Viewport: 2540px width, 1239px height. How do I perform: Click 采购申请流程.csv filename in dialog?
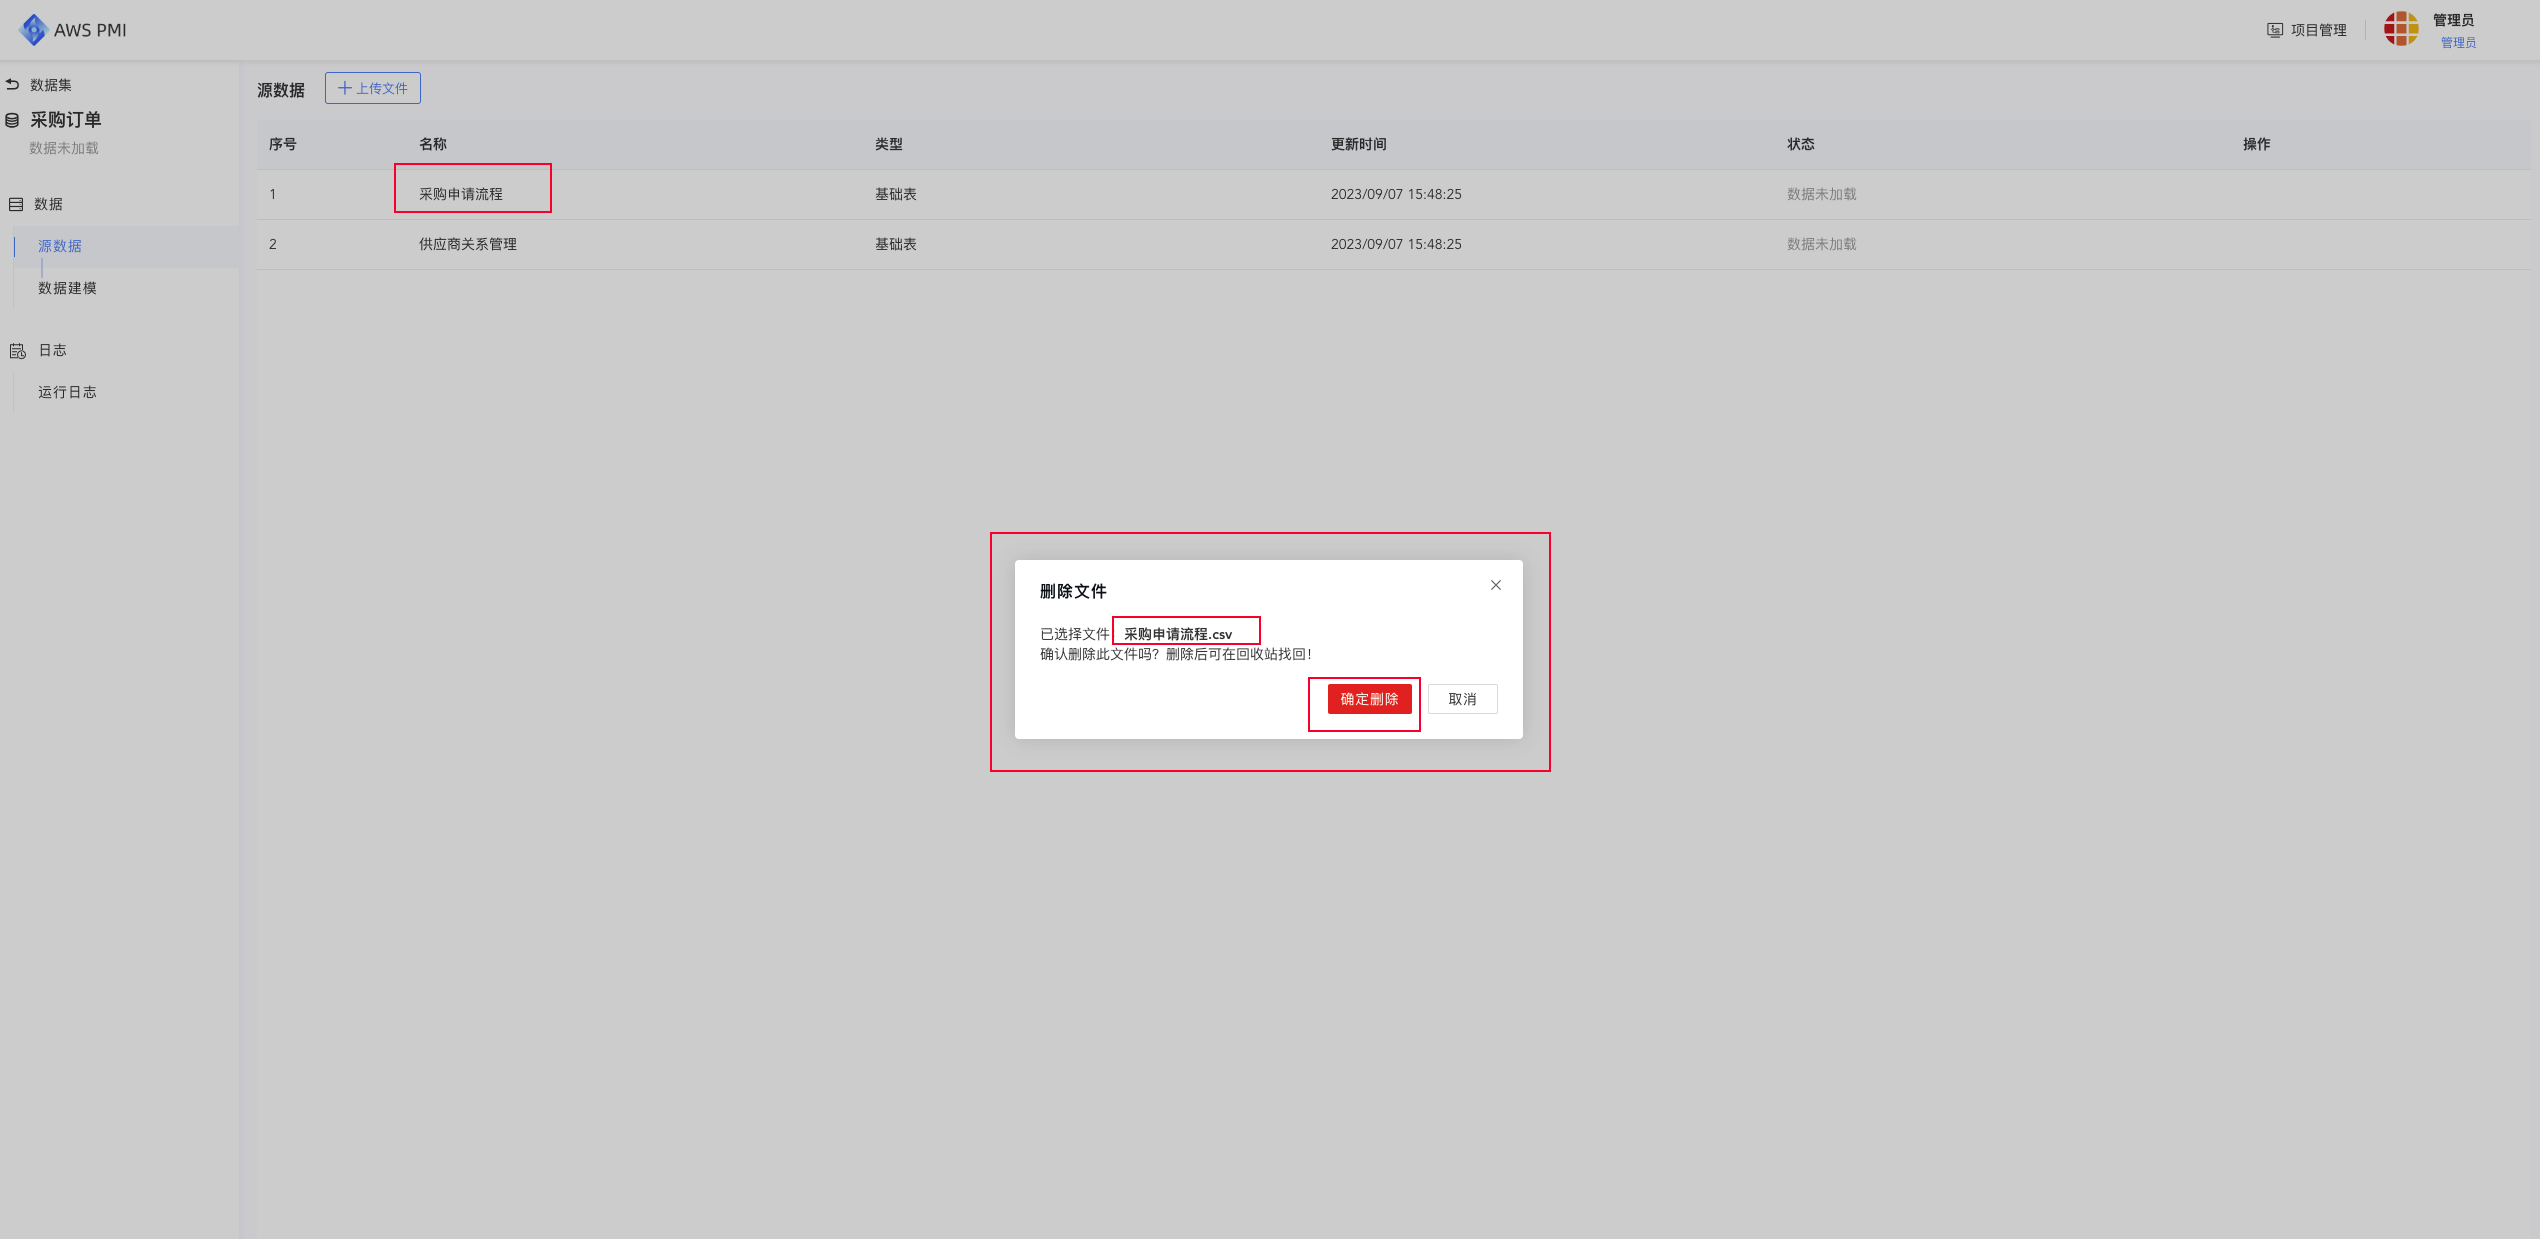click(x=1178, y=634)
